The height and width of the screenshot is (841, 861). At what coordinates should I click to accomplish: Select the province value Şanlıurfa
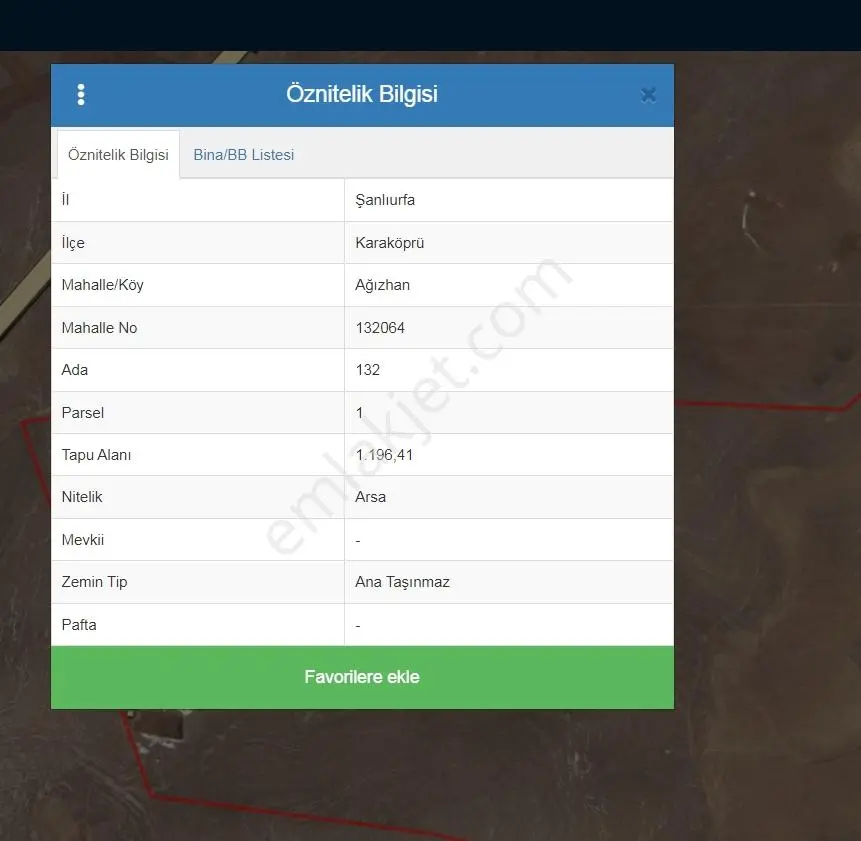385,200
